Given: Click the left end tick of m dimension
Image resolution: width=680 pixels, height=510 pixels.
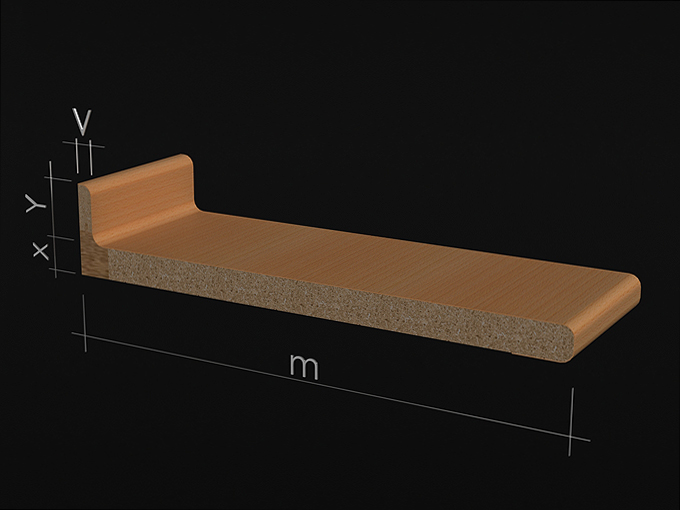Looking at the screenshot, I should pyautogui.click(x=84, y=323).
